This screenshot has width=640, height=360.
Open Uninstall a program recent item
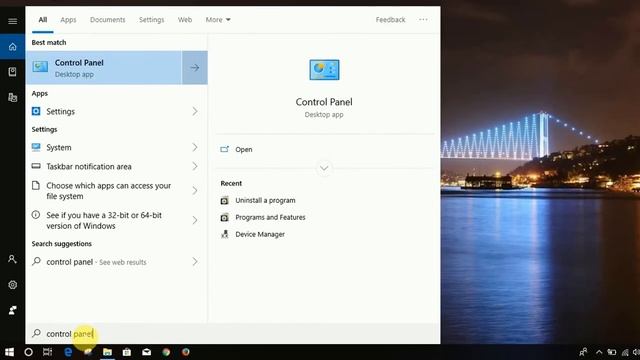265,200
